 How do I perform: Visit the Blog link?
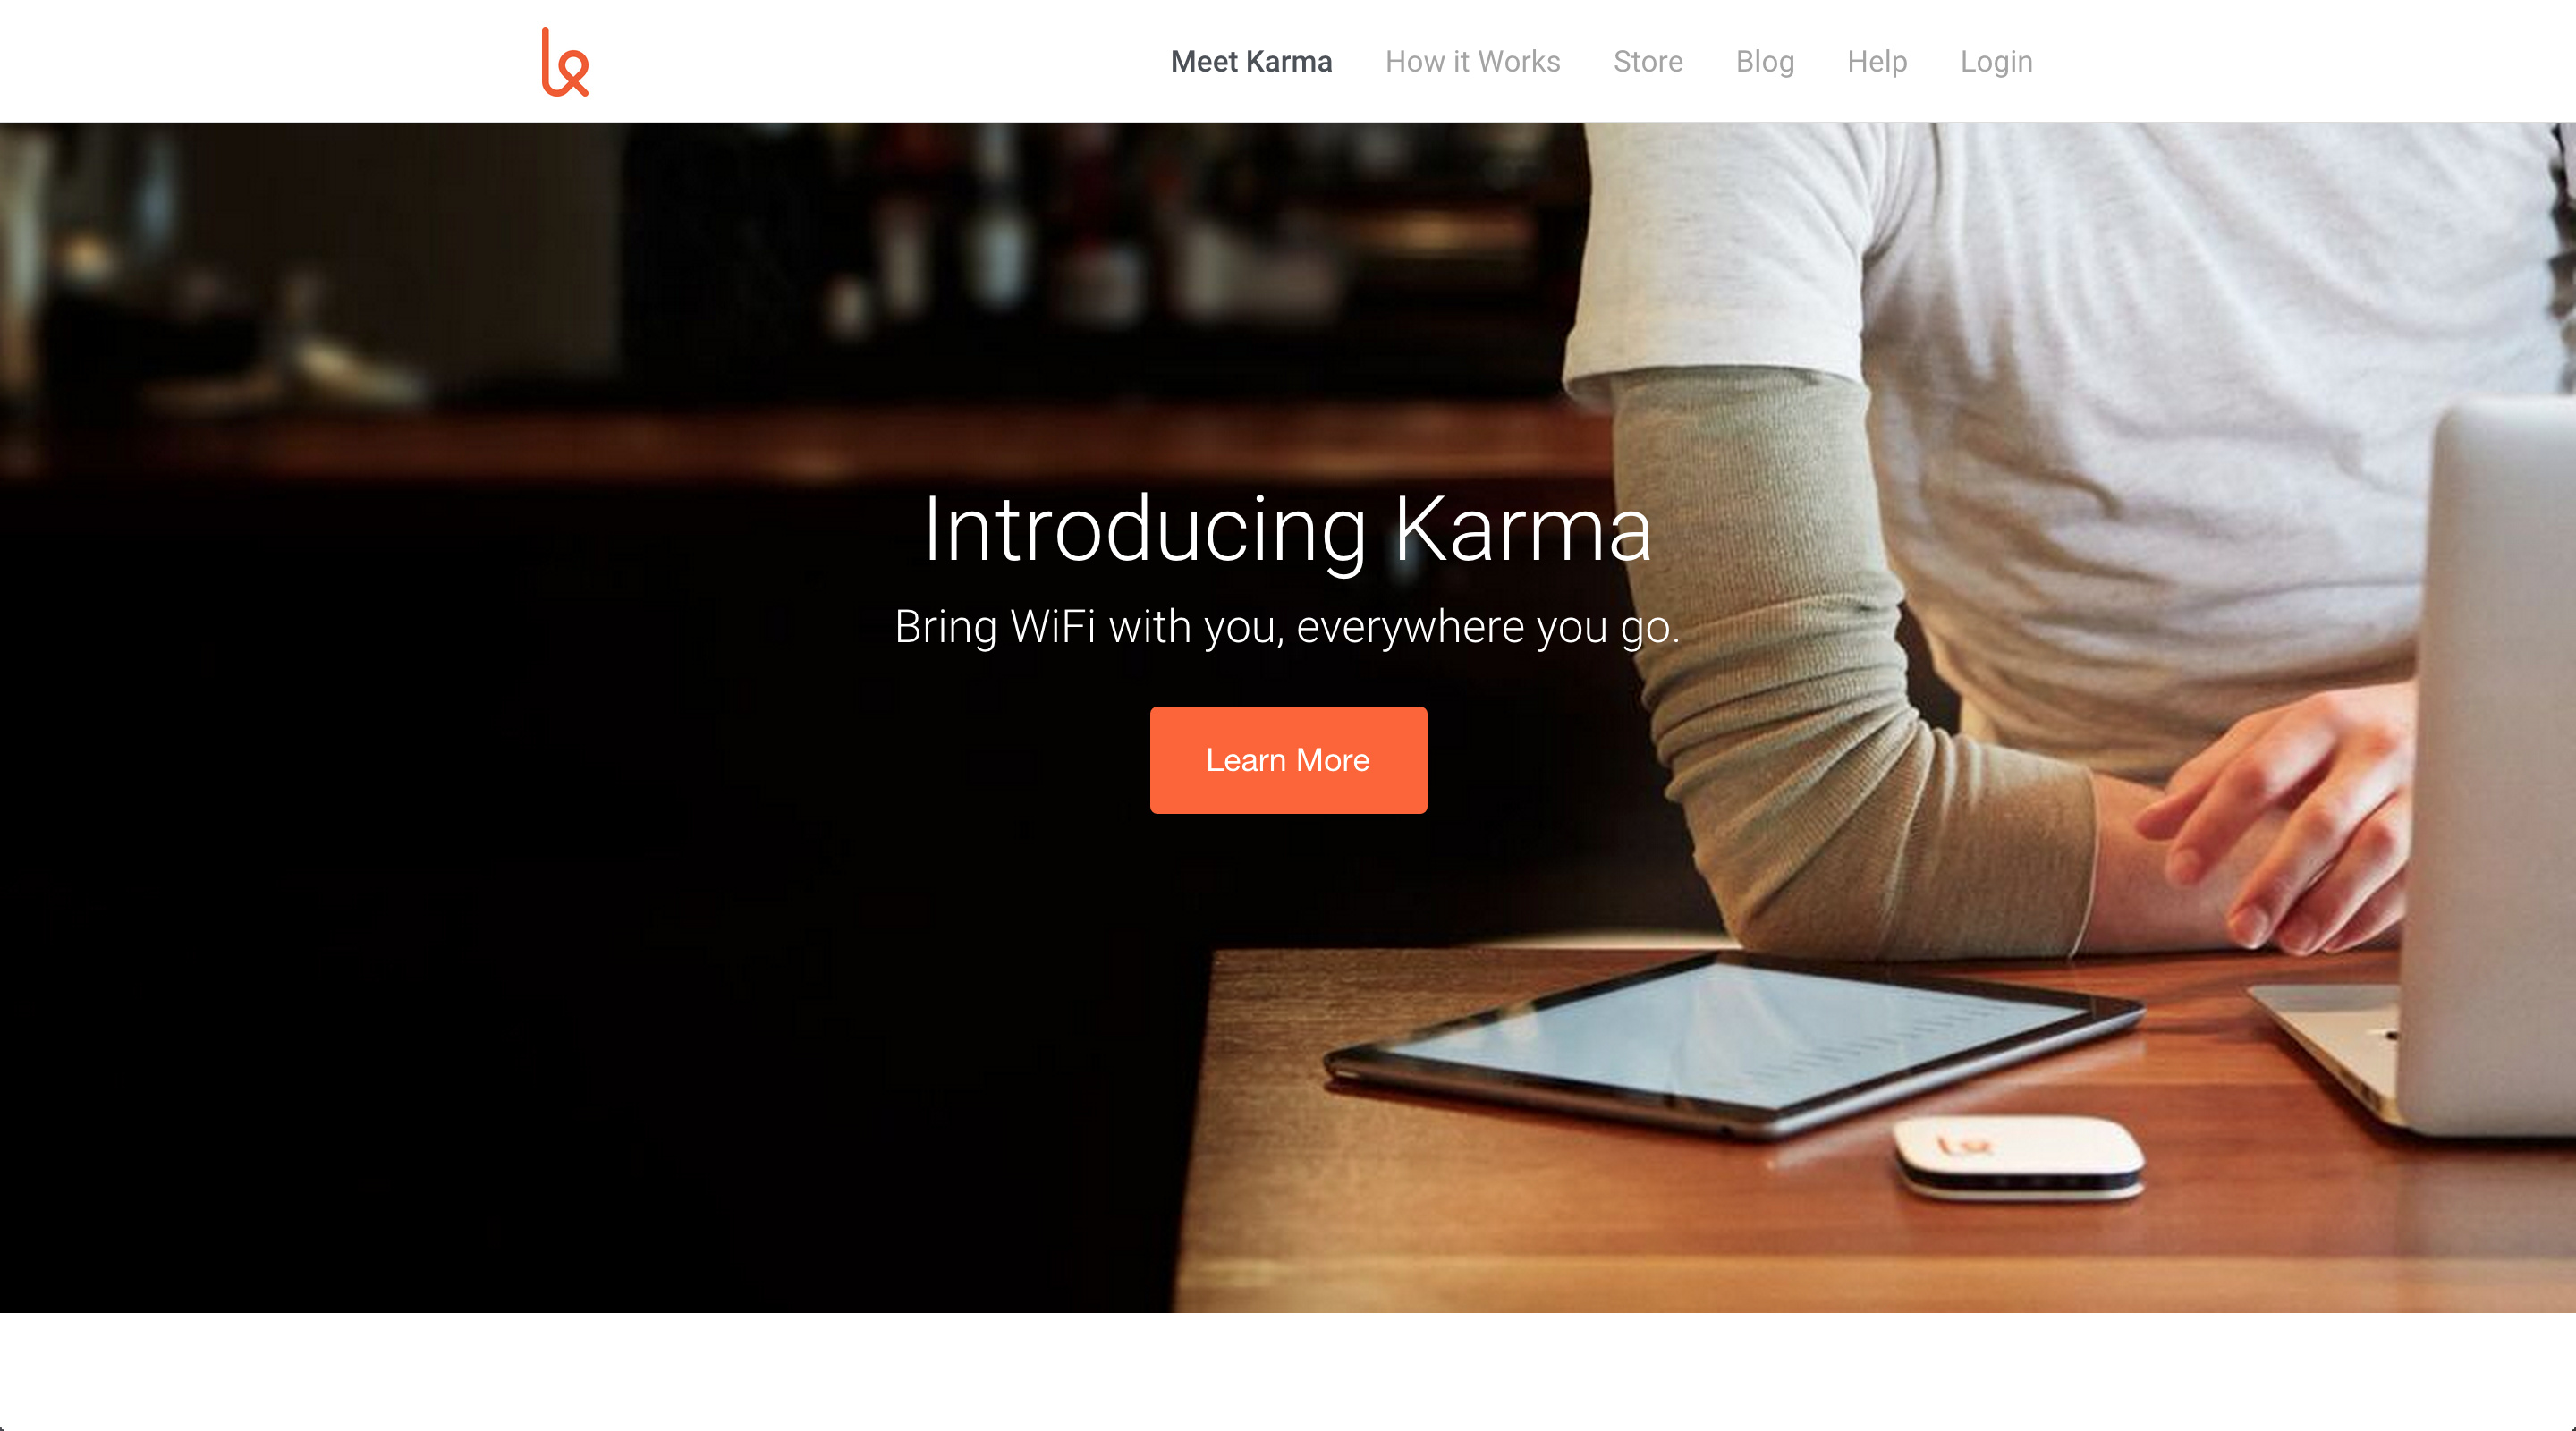(1765, 62)
